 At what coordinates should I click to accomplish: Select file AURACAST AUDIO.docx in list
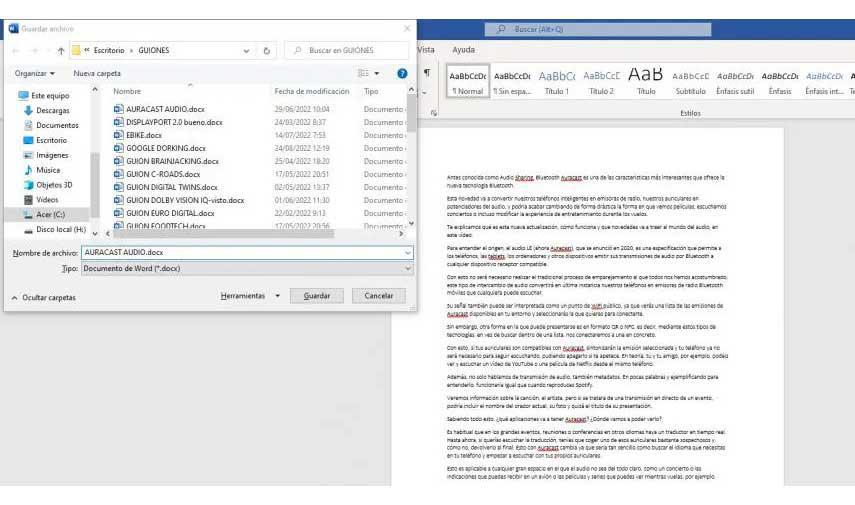tap(159, 109)
